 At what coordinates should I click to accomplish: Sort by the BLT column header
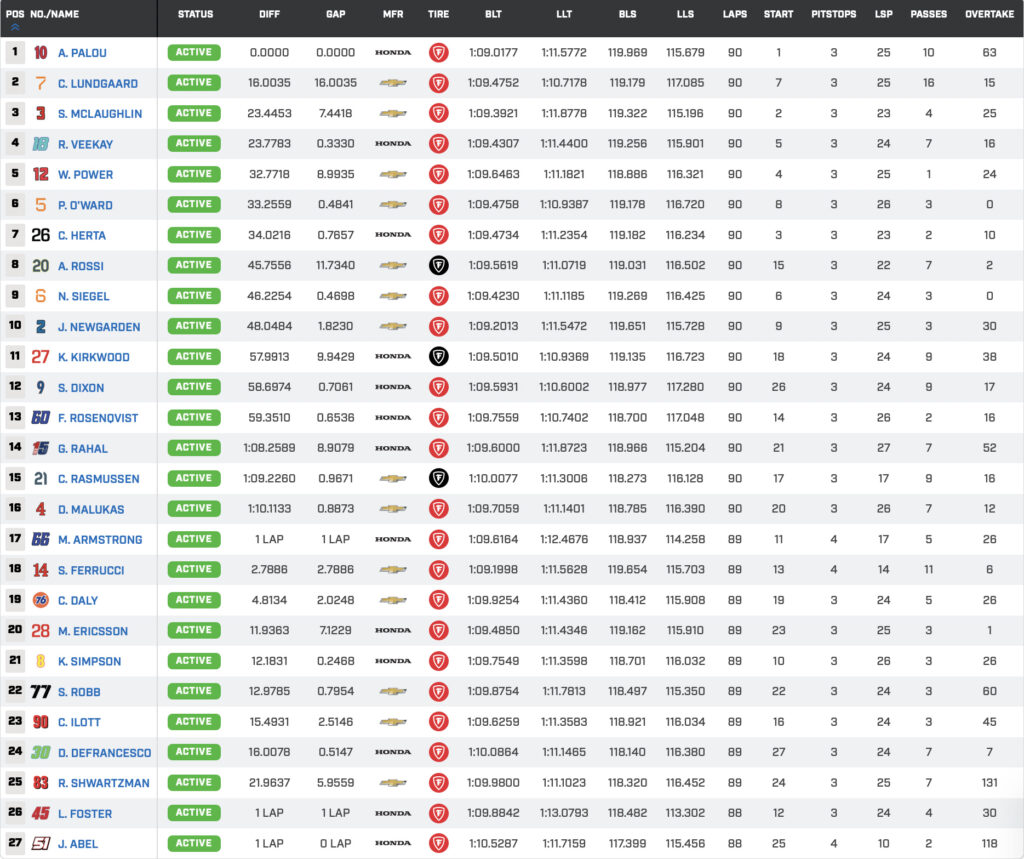click(493, 14)
